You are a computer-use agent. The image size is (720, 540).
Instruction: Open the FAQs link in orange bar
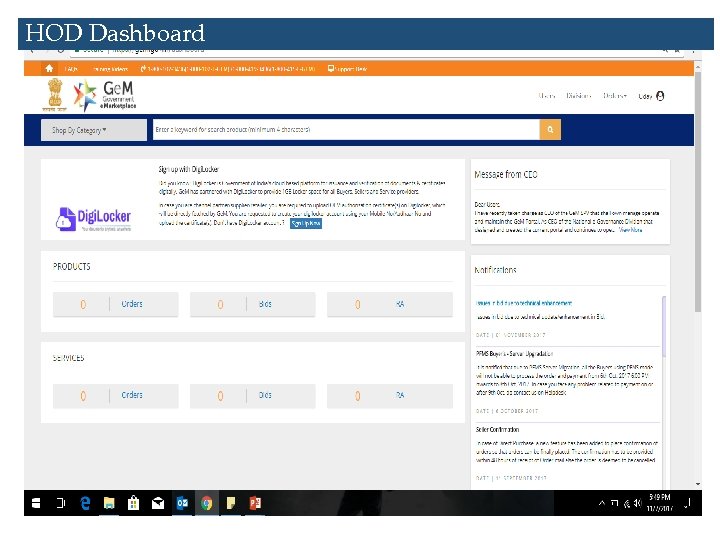coord(71,69)
